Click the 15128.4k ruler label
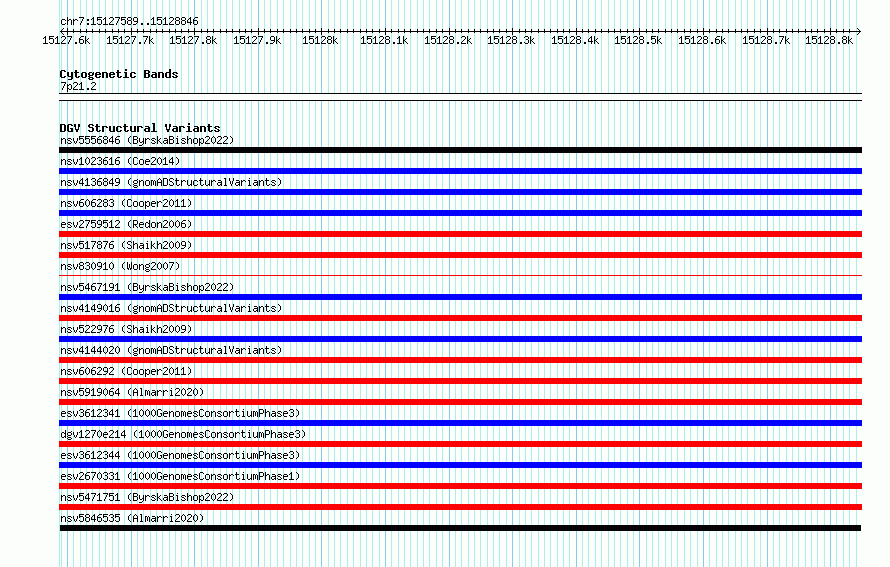This screenshot has height=567, width=890. (575, 40)
